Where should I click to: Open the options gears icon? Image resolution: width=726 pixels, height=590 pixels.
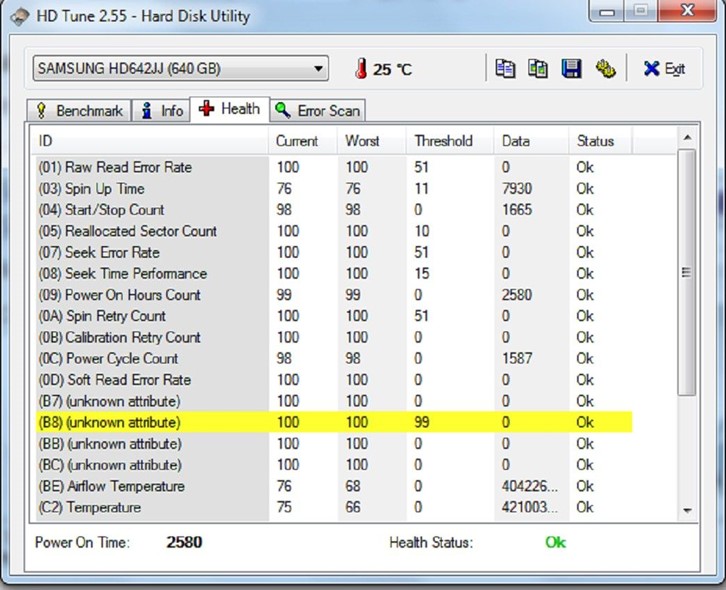coord(604,68)
